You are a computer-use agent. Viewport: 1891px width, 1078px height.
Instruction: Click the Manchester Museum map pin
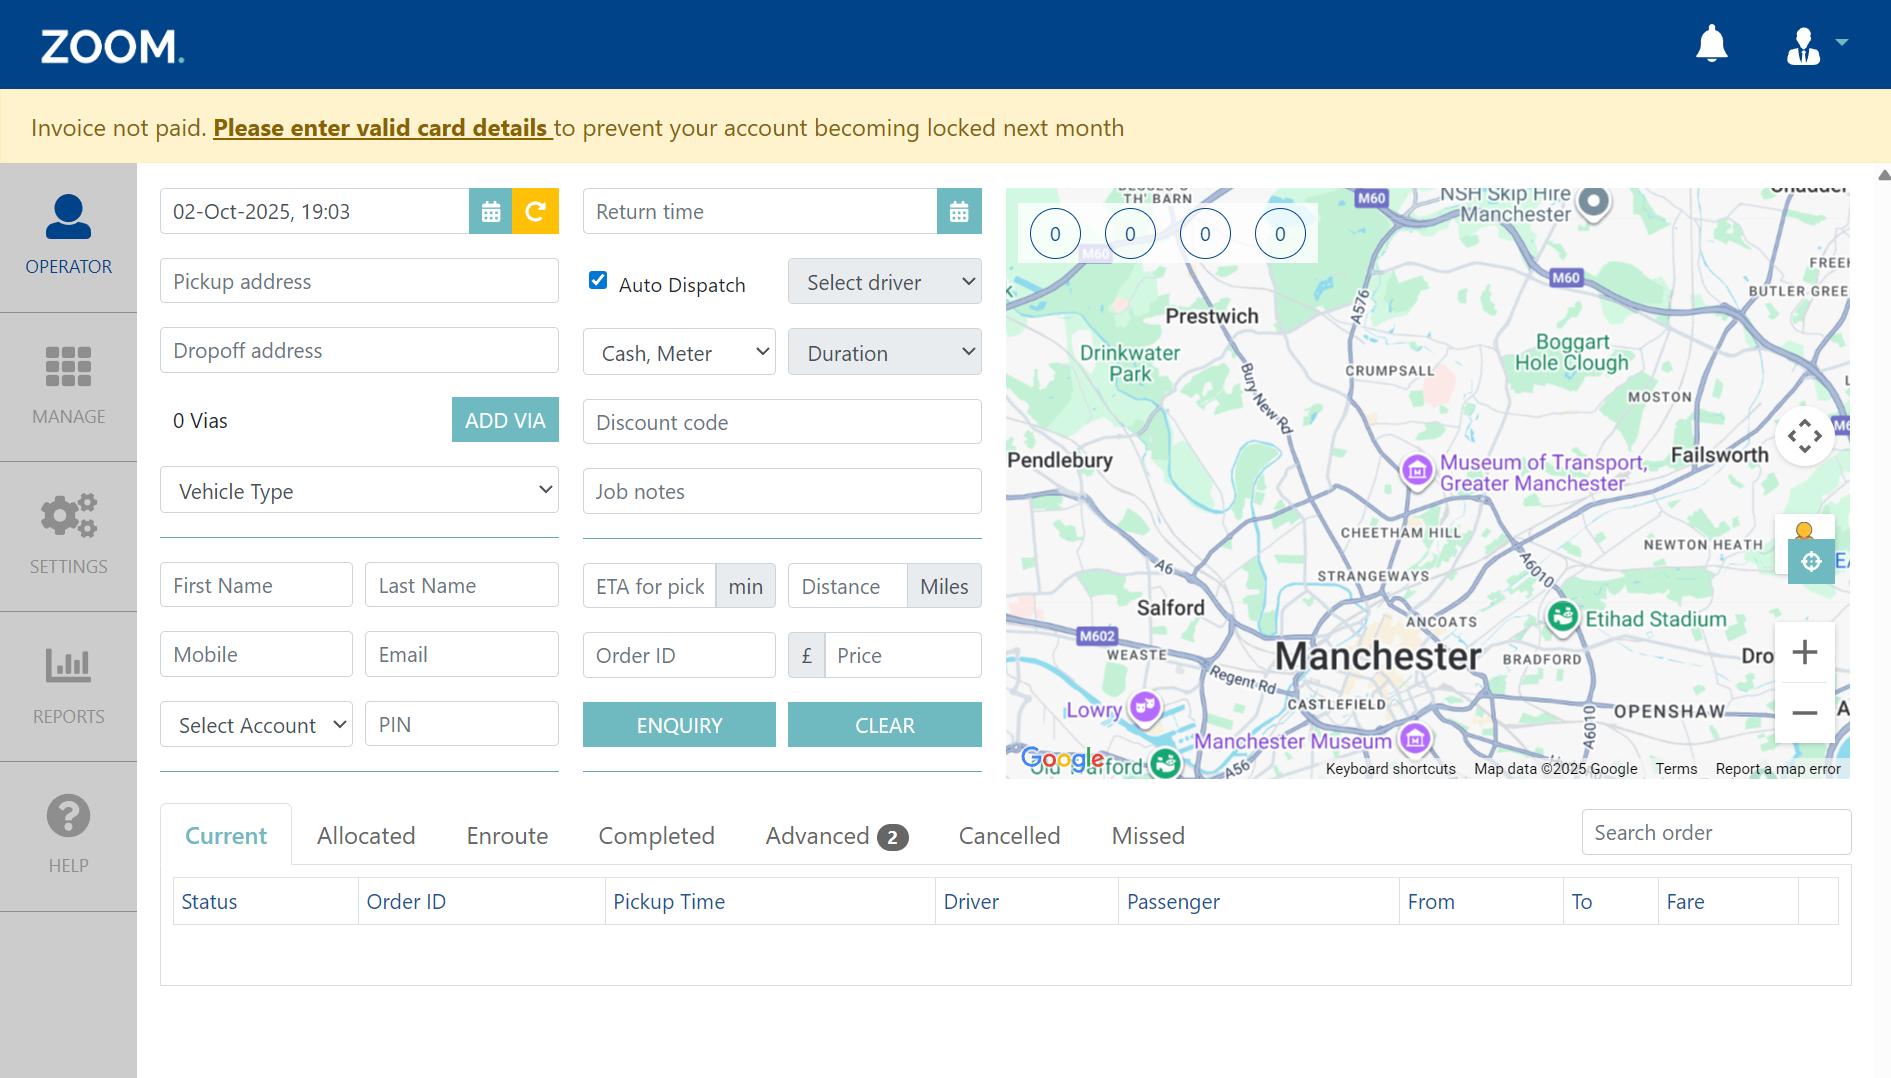[x=1414, y=739]
